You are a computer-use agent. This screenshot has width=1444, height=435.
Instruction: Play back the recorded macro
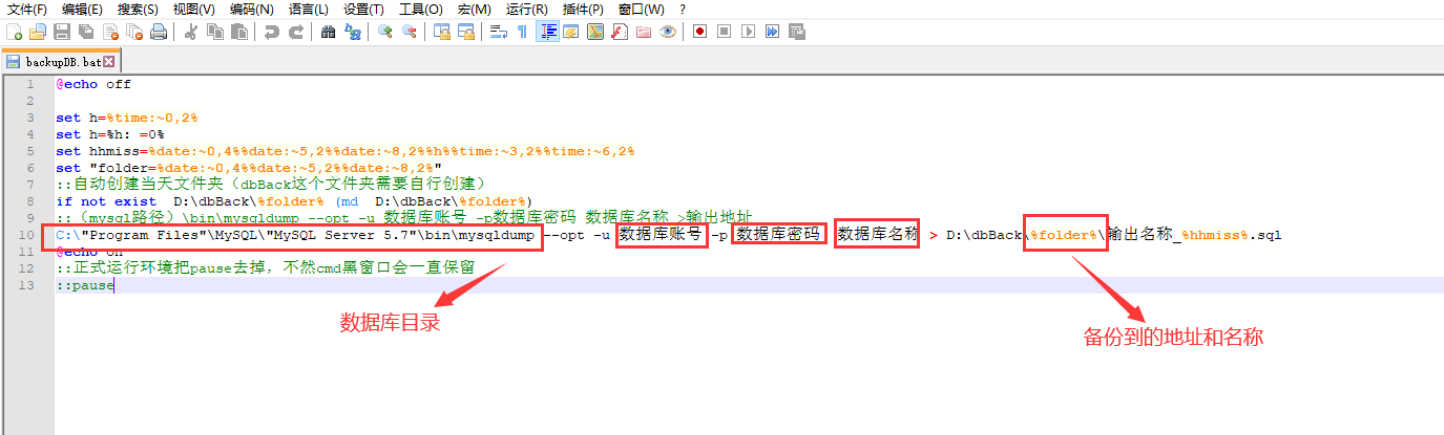[x=748, y=32]
